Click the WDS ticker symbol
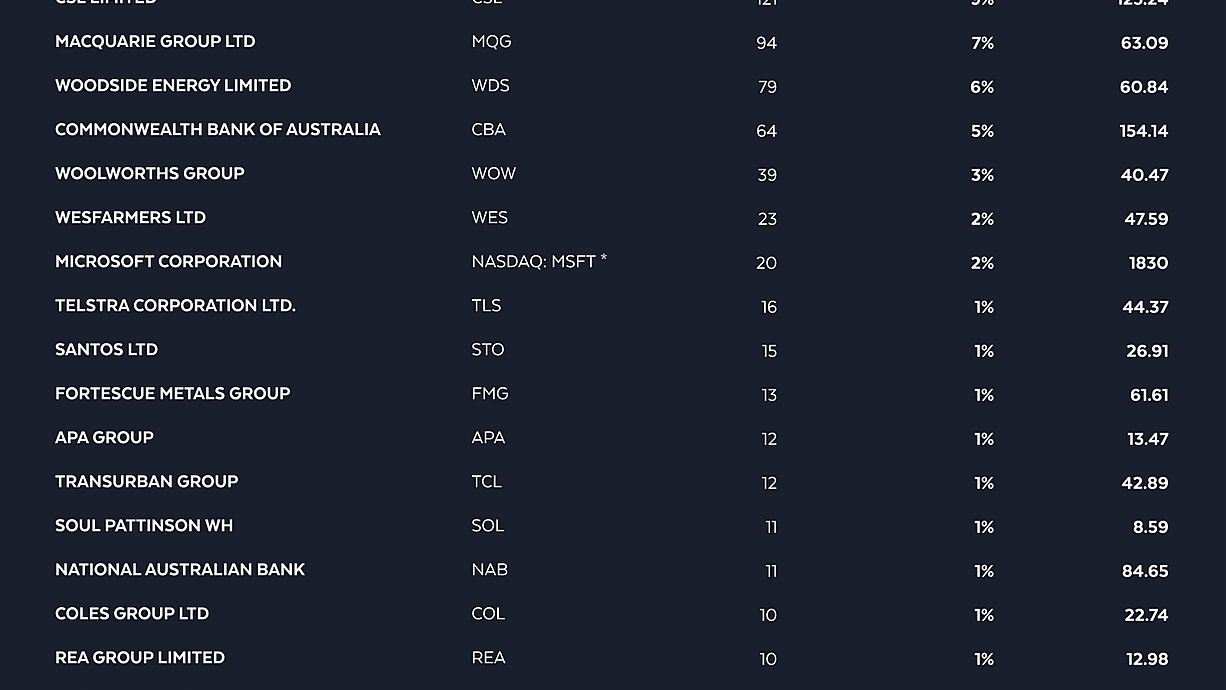 point(490,86)
